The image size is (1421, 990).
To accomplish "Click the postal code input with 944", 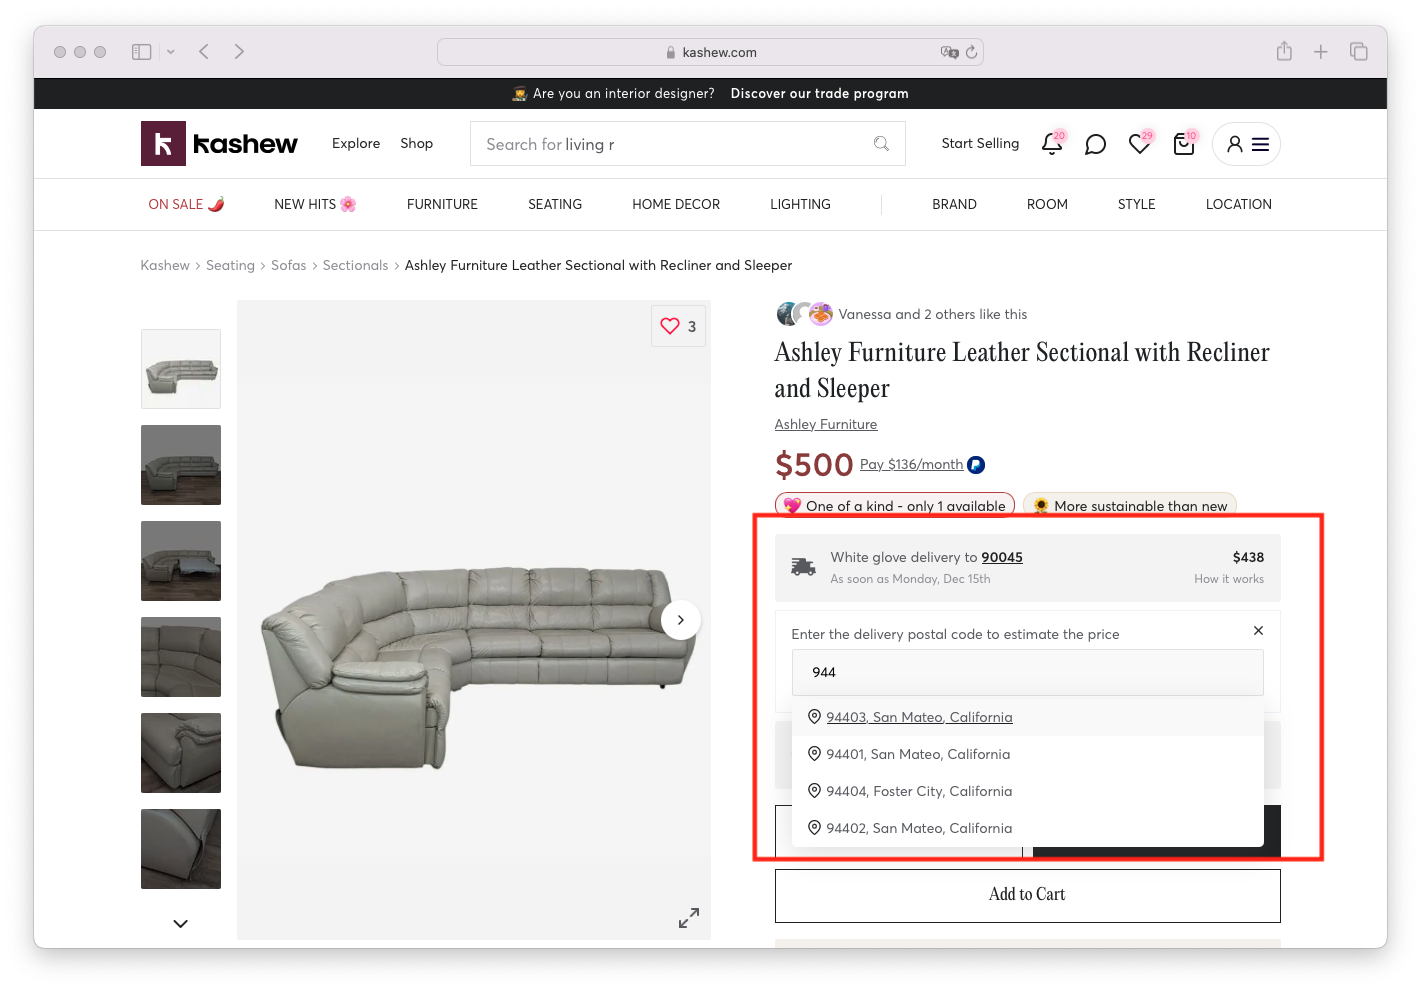I will (1028, 672).
